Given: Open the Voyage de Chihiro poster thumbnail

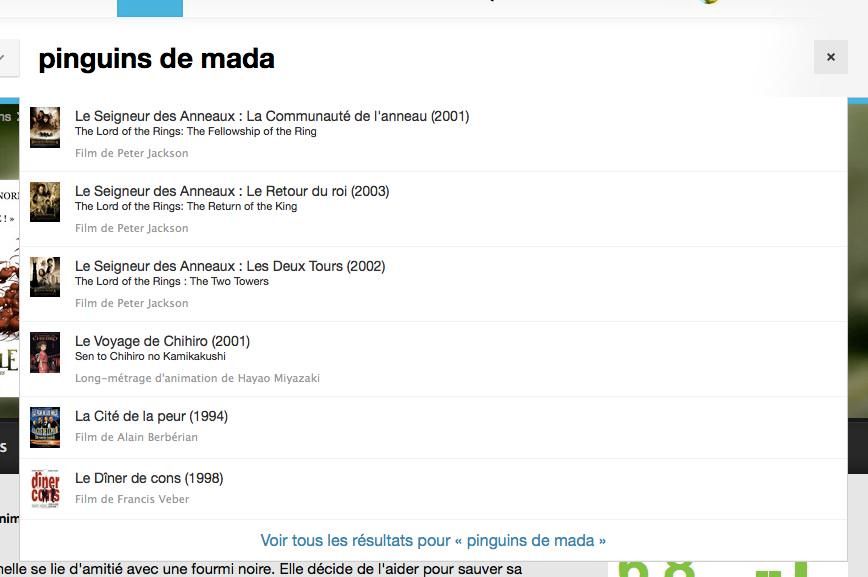Looking at the screenshot, I should coord(45,352).
